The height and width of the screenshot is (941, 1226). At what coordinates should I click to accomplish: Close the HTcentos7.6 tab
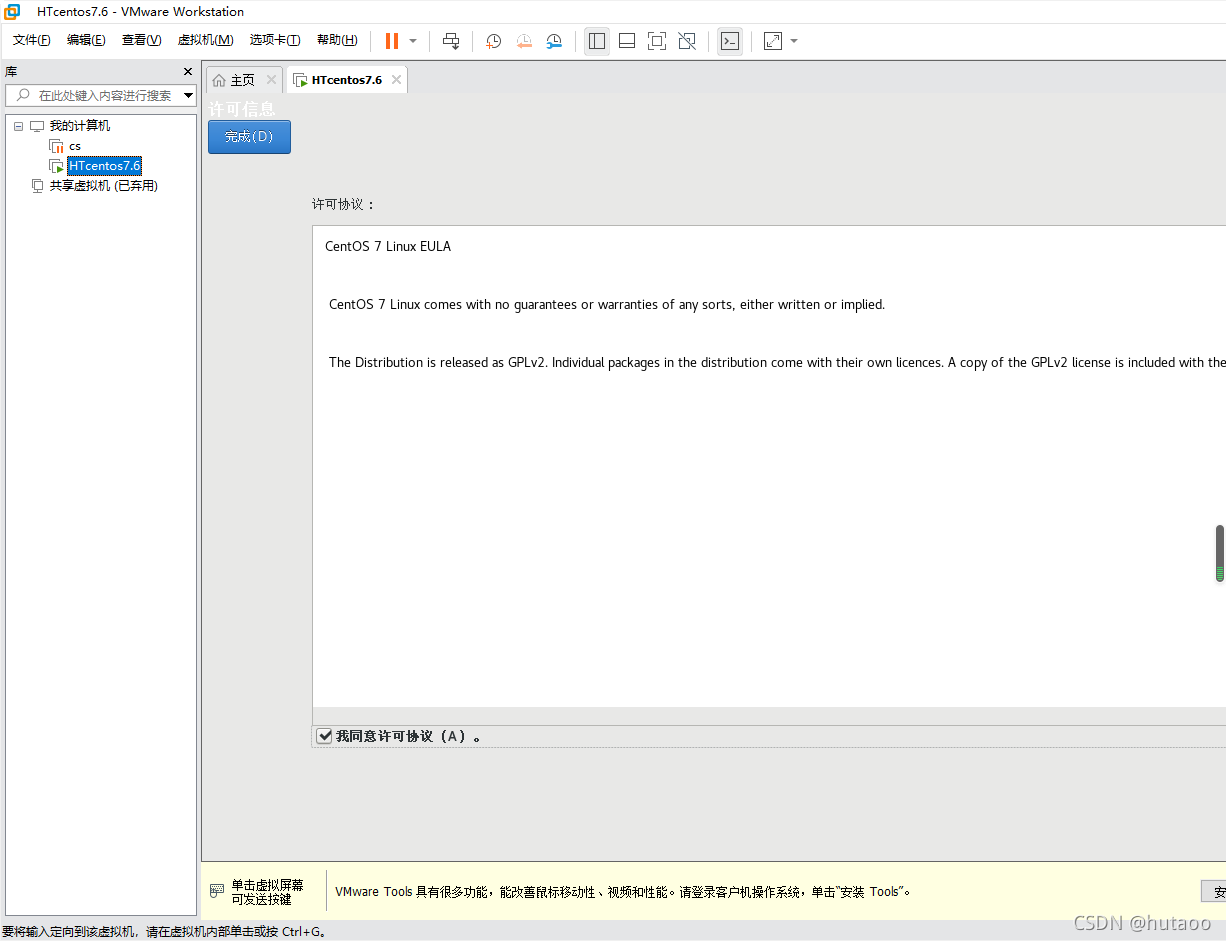click(396, 80)
